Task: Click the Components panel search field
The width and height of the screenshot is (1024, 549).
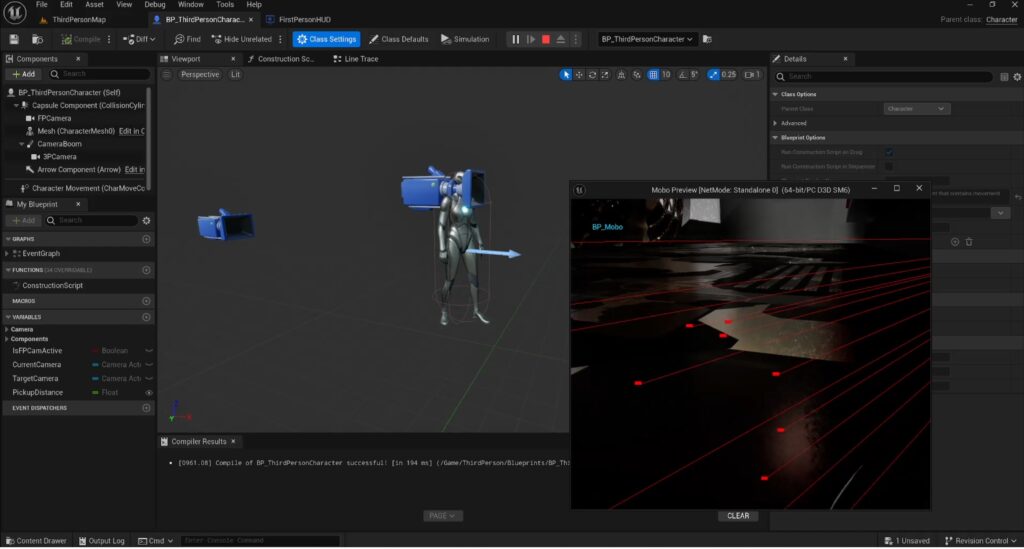Action: tap(100, 74)
